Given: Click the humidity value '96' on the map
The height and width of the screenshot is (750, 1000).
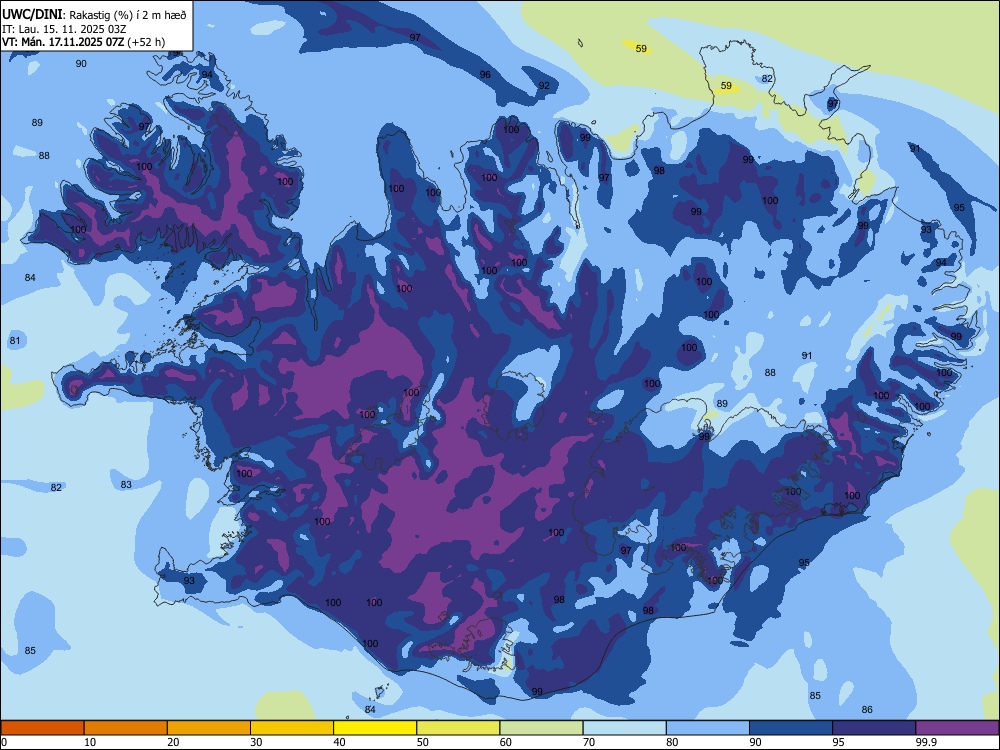Looking at the screenshot, I should pos(485,75).
